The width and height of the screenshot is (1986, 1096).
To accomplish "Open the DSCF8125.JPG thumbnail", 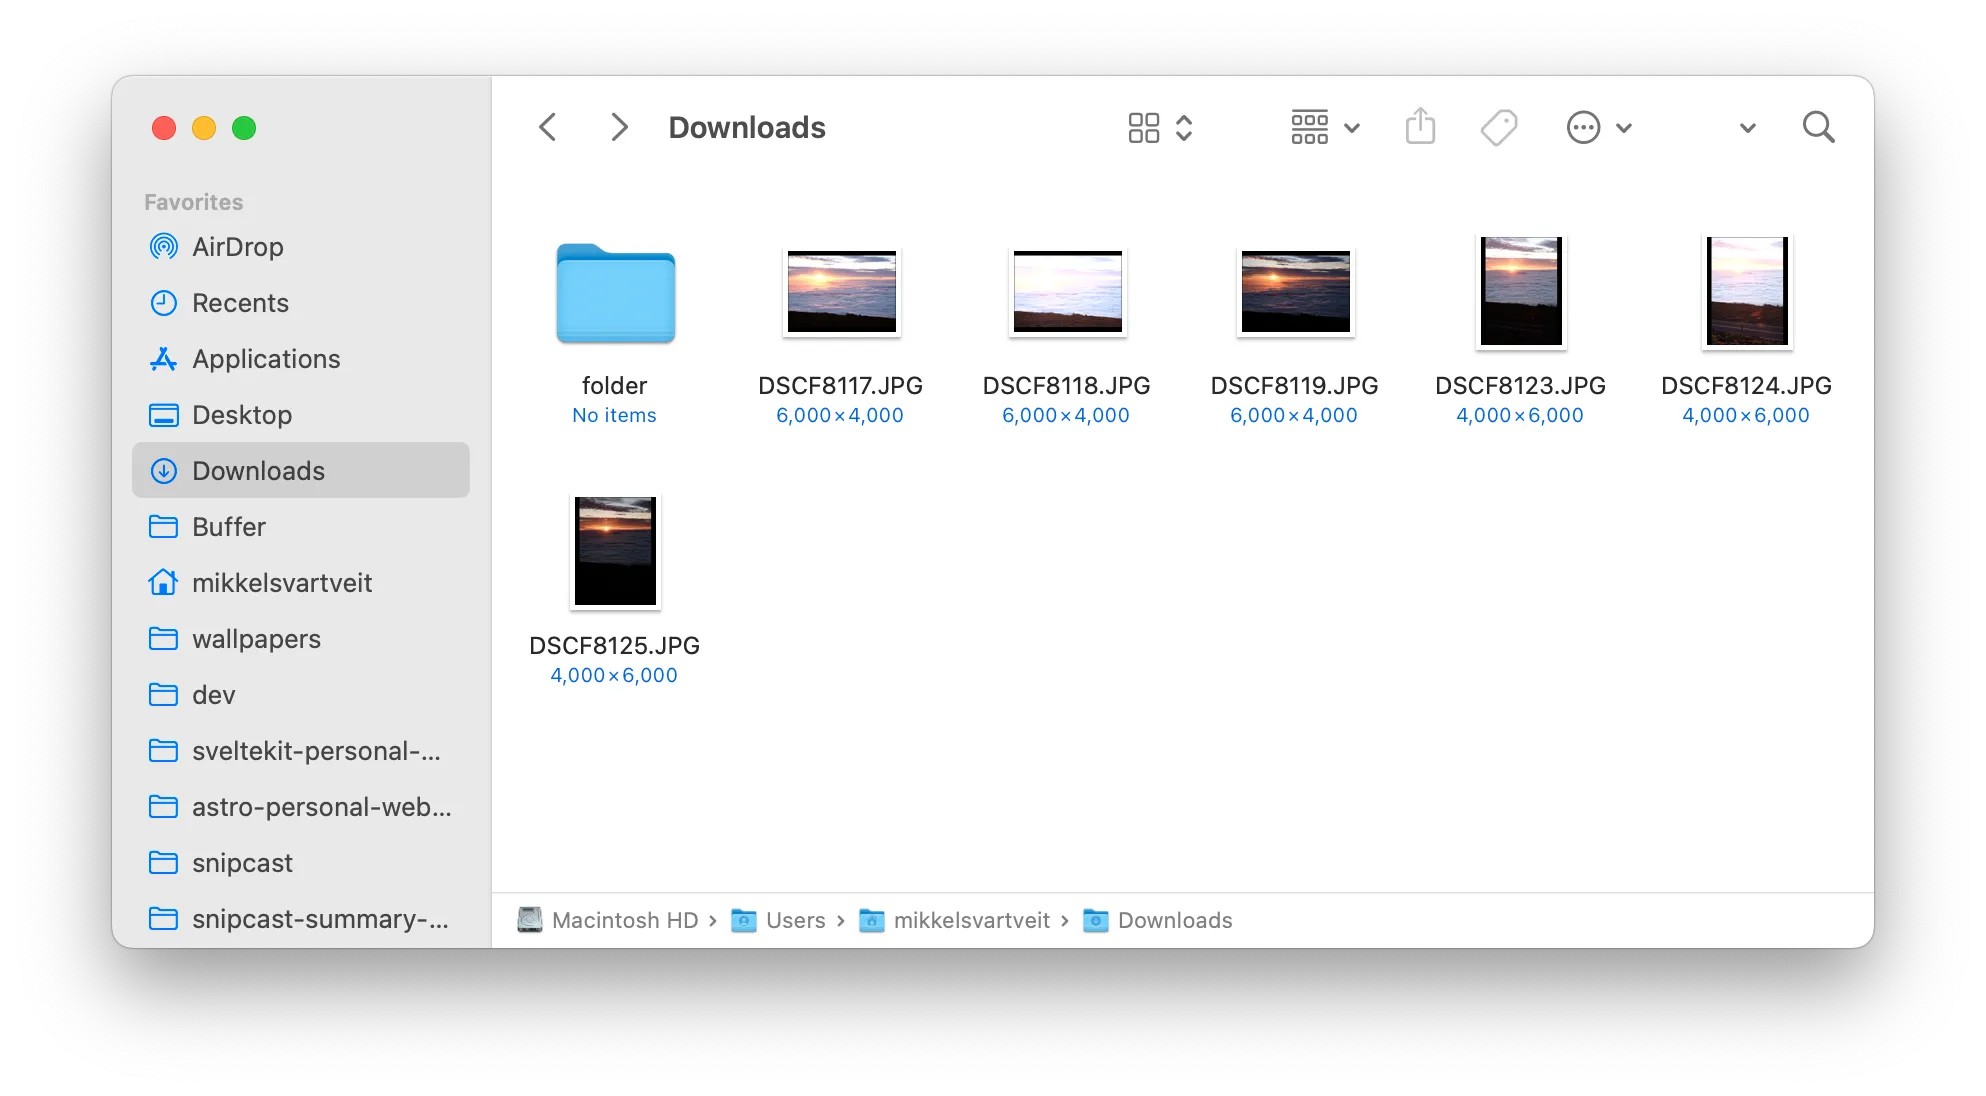I will click(614, 551).
